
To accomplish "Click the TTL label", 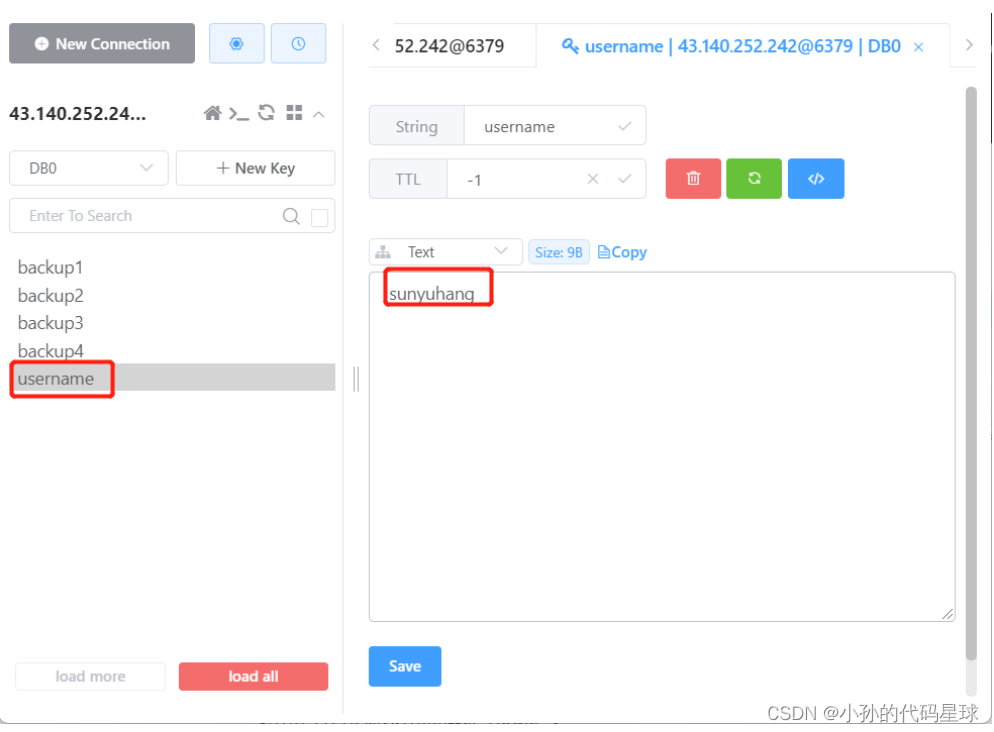I will click(408, 179).
